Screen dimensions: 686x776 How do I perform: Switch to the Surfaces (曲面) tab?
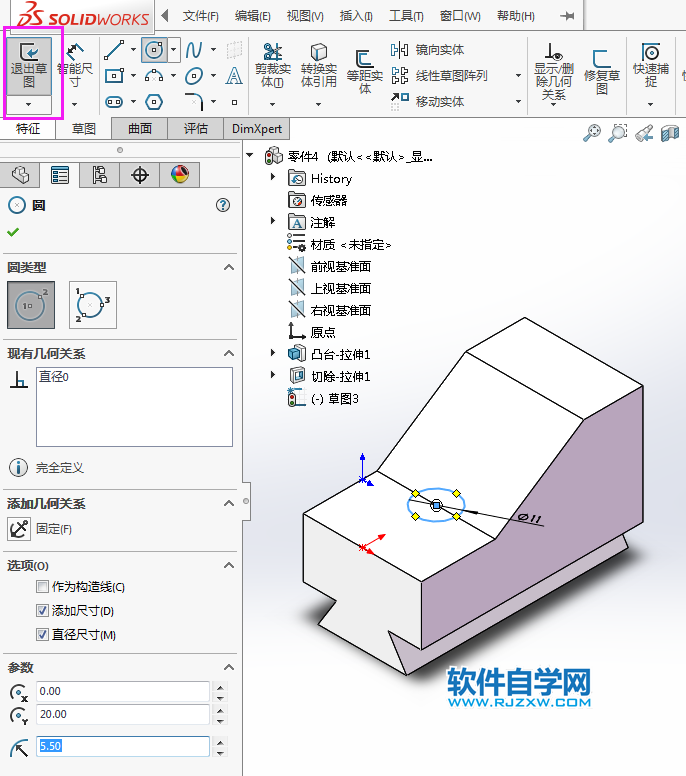click(x=140, y=129)
